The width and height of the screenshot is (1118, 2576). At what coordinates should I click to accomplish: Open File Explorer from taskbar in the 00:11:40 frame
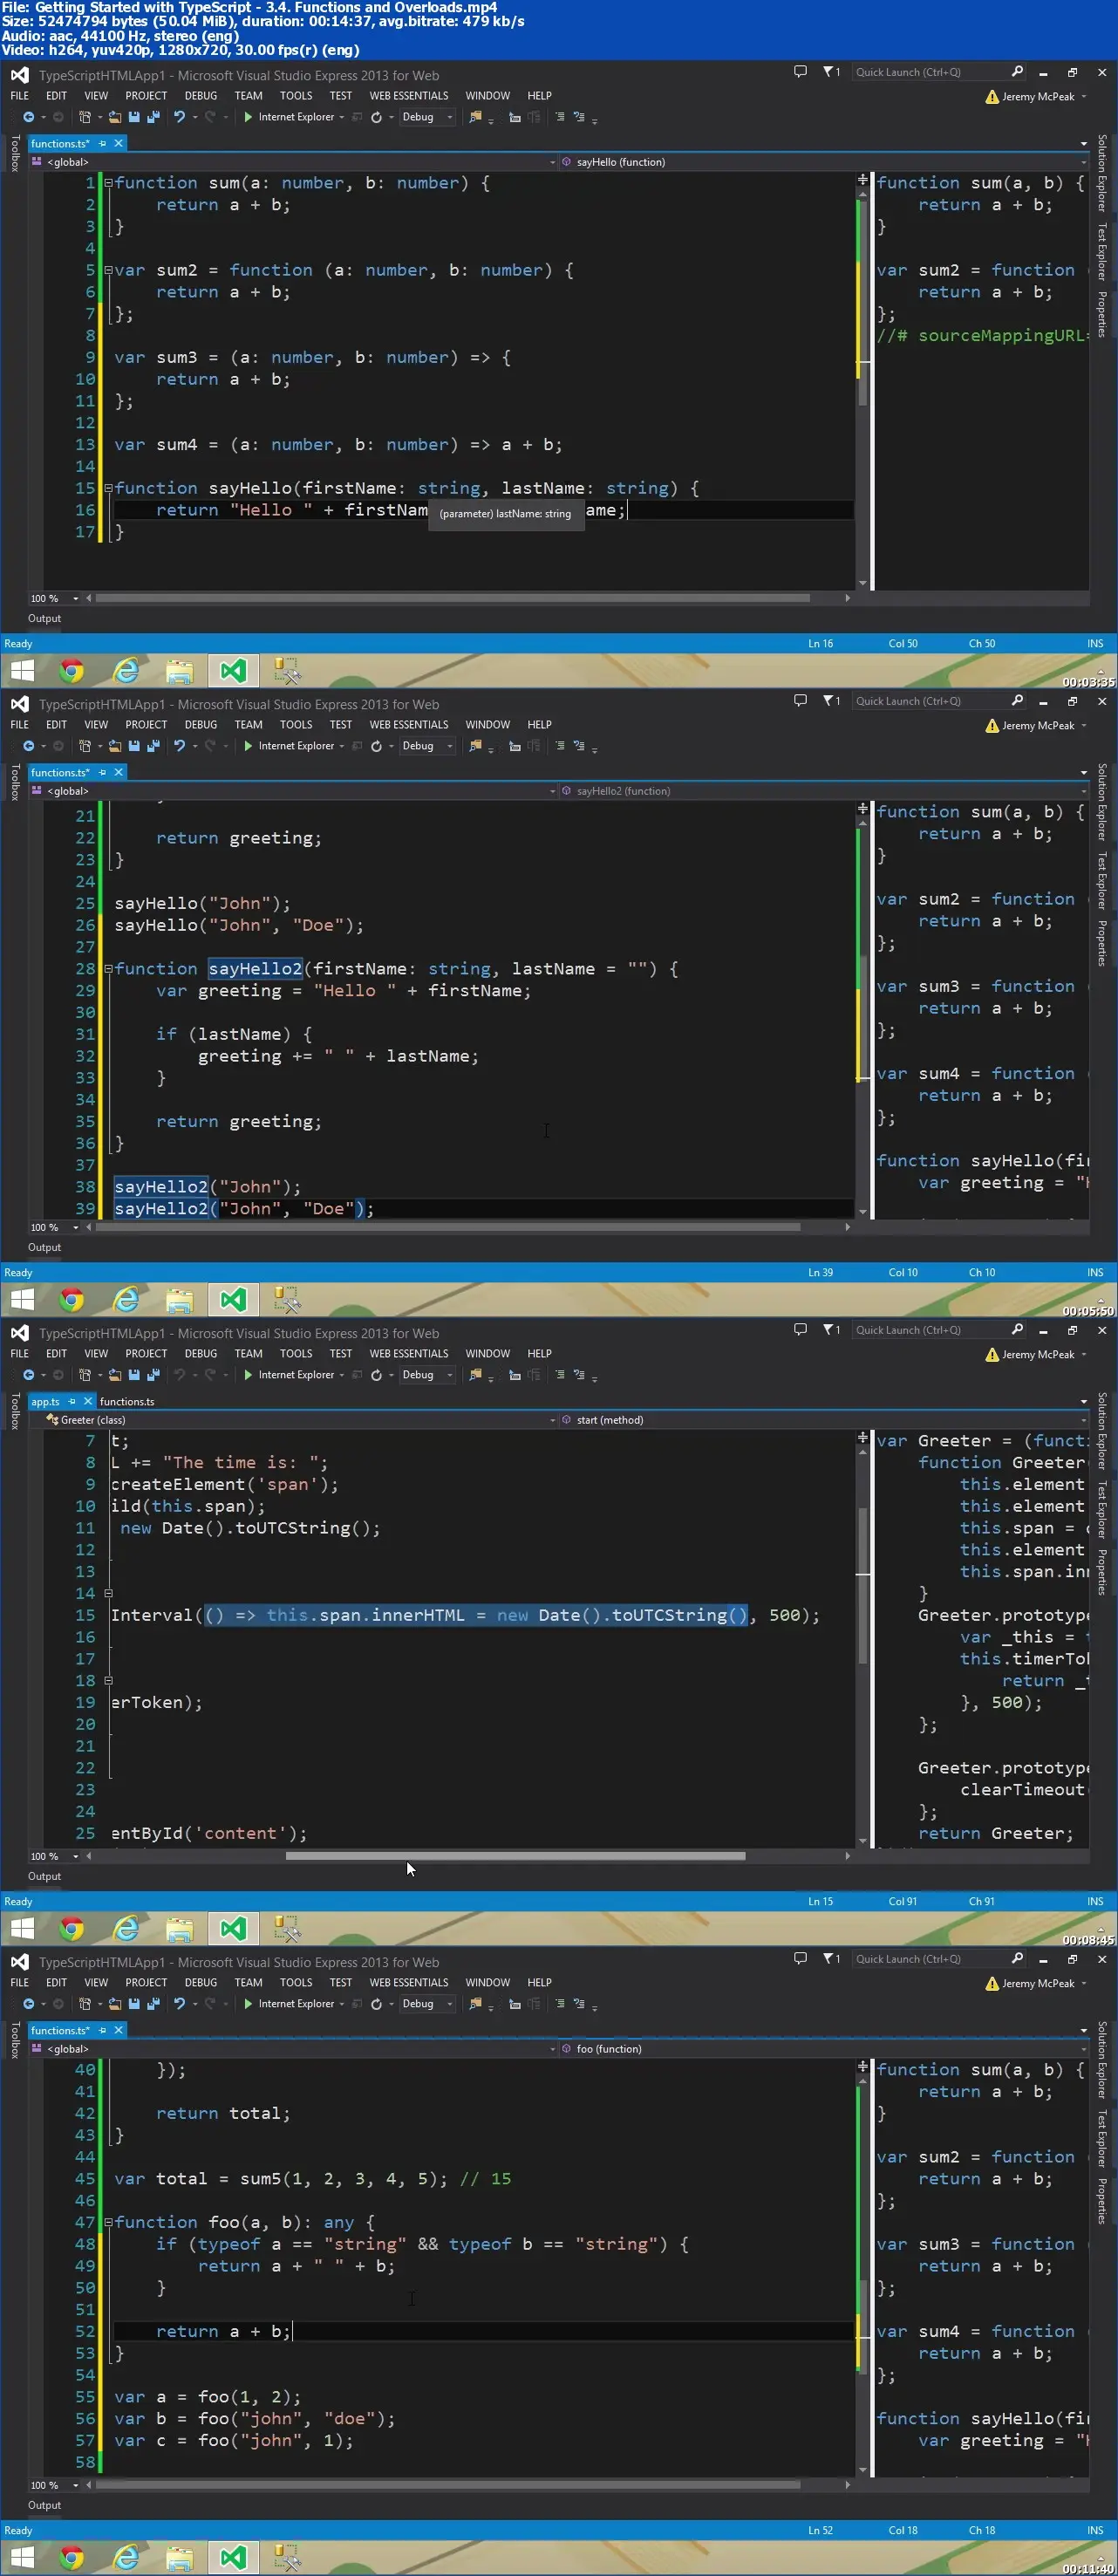tap(179, 2558)
